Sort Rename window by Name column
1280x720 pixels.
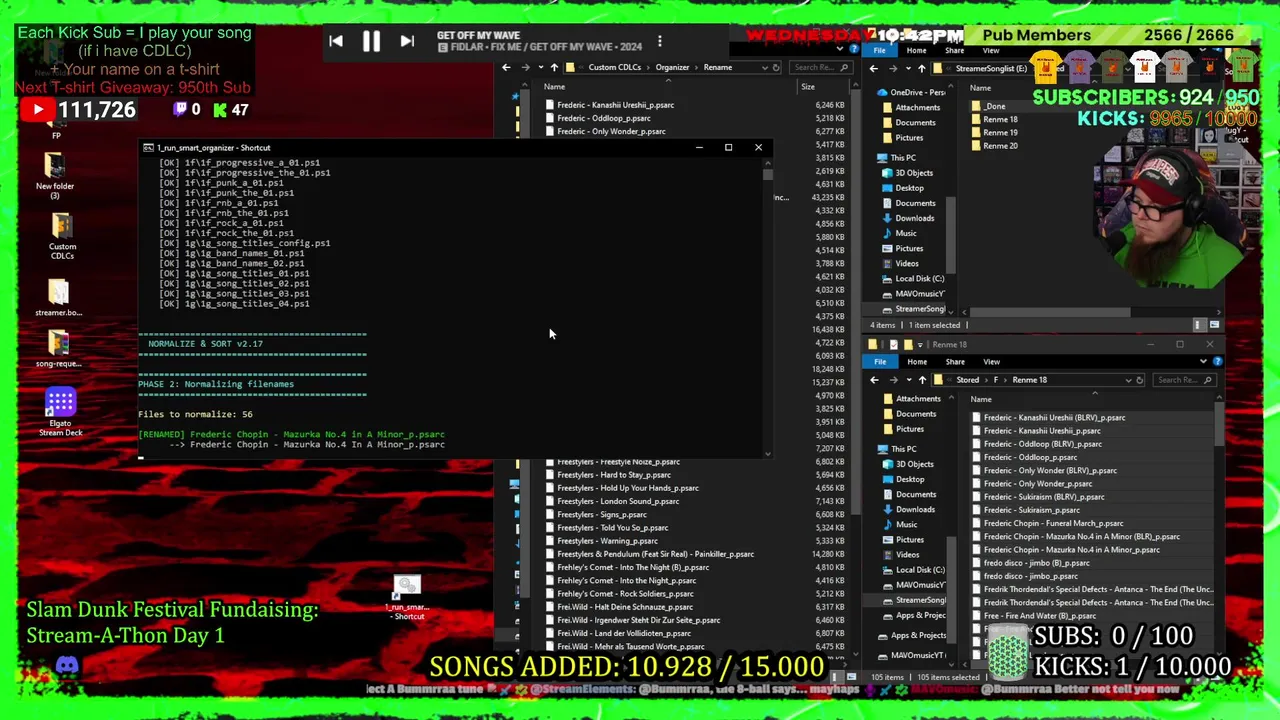click(x=553, y=86)
